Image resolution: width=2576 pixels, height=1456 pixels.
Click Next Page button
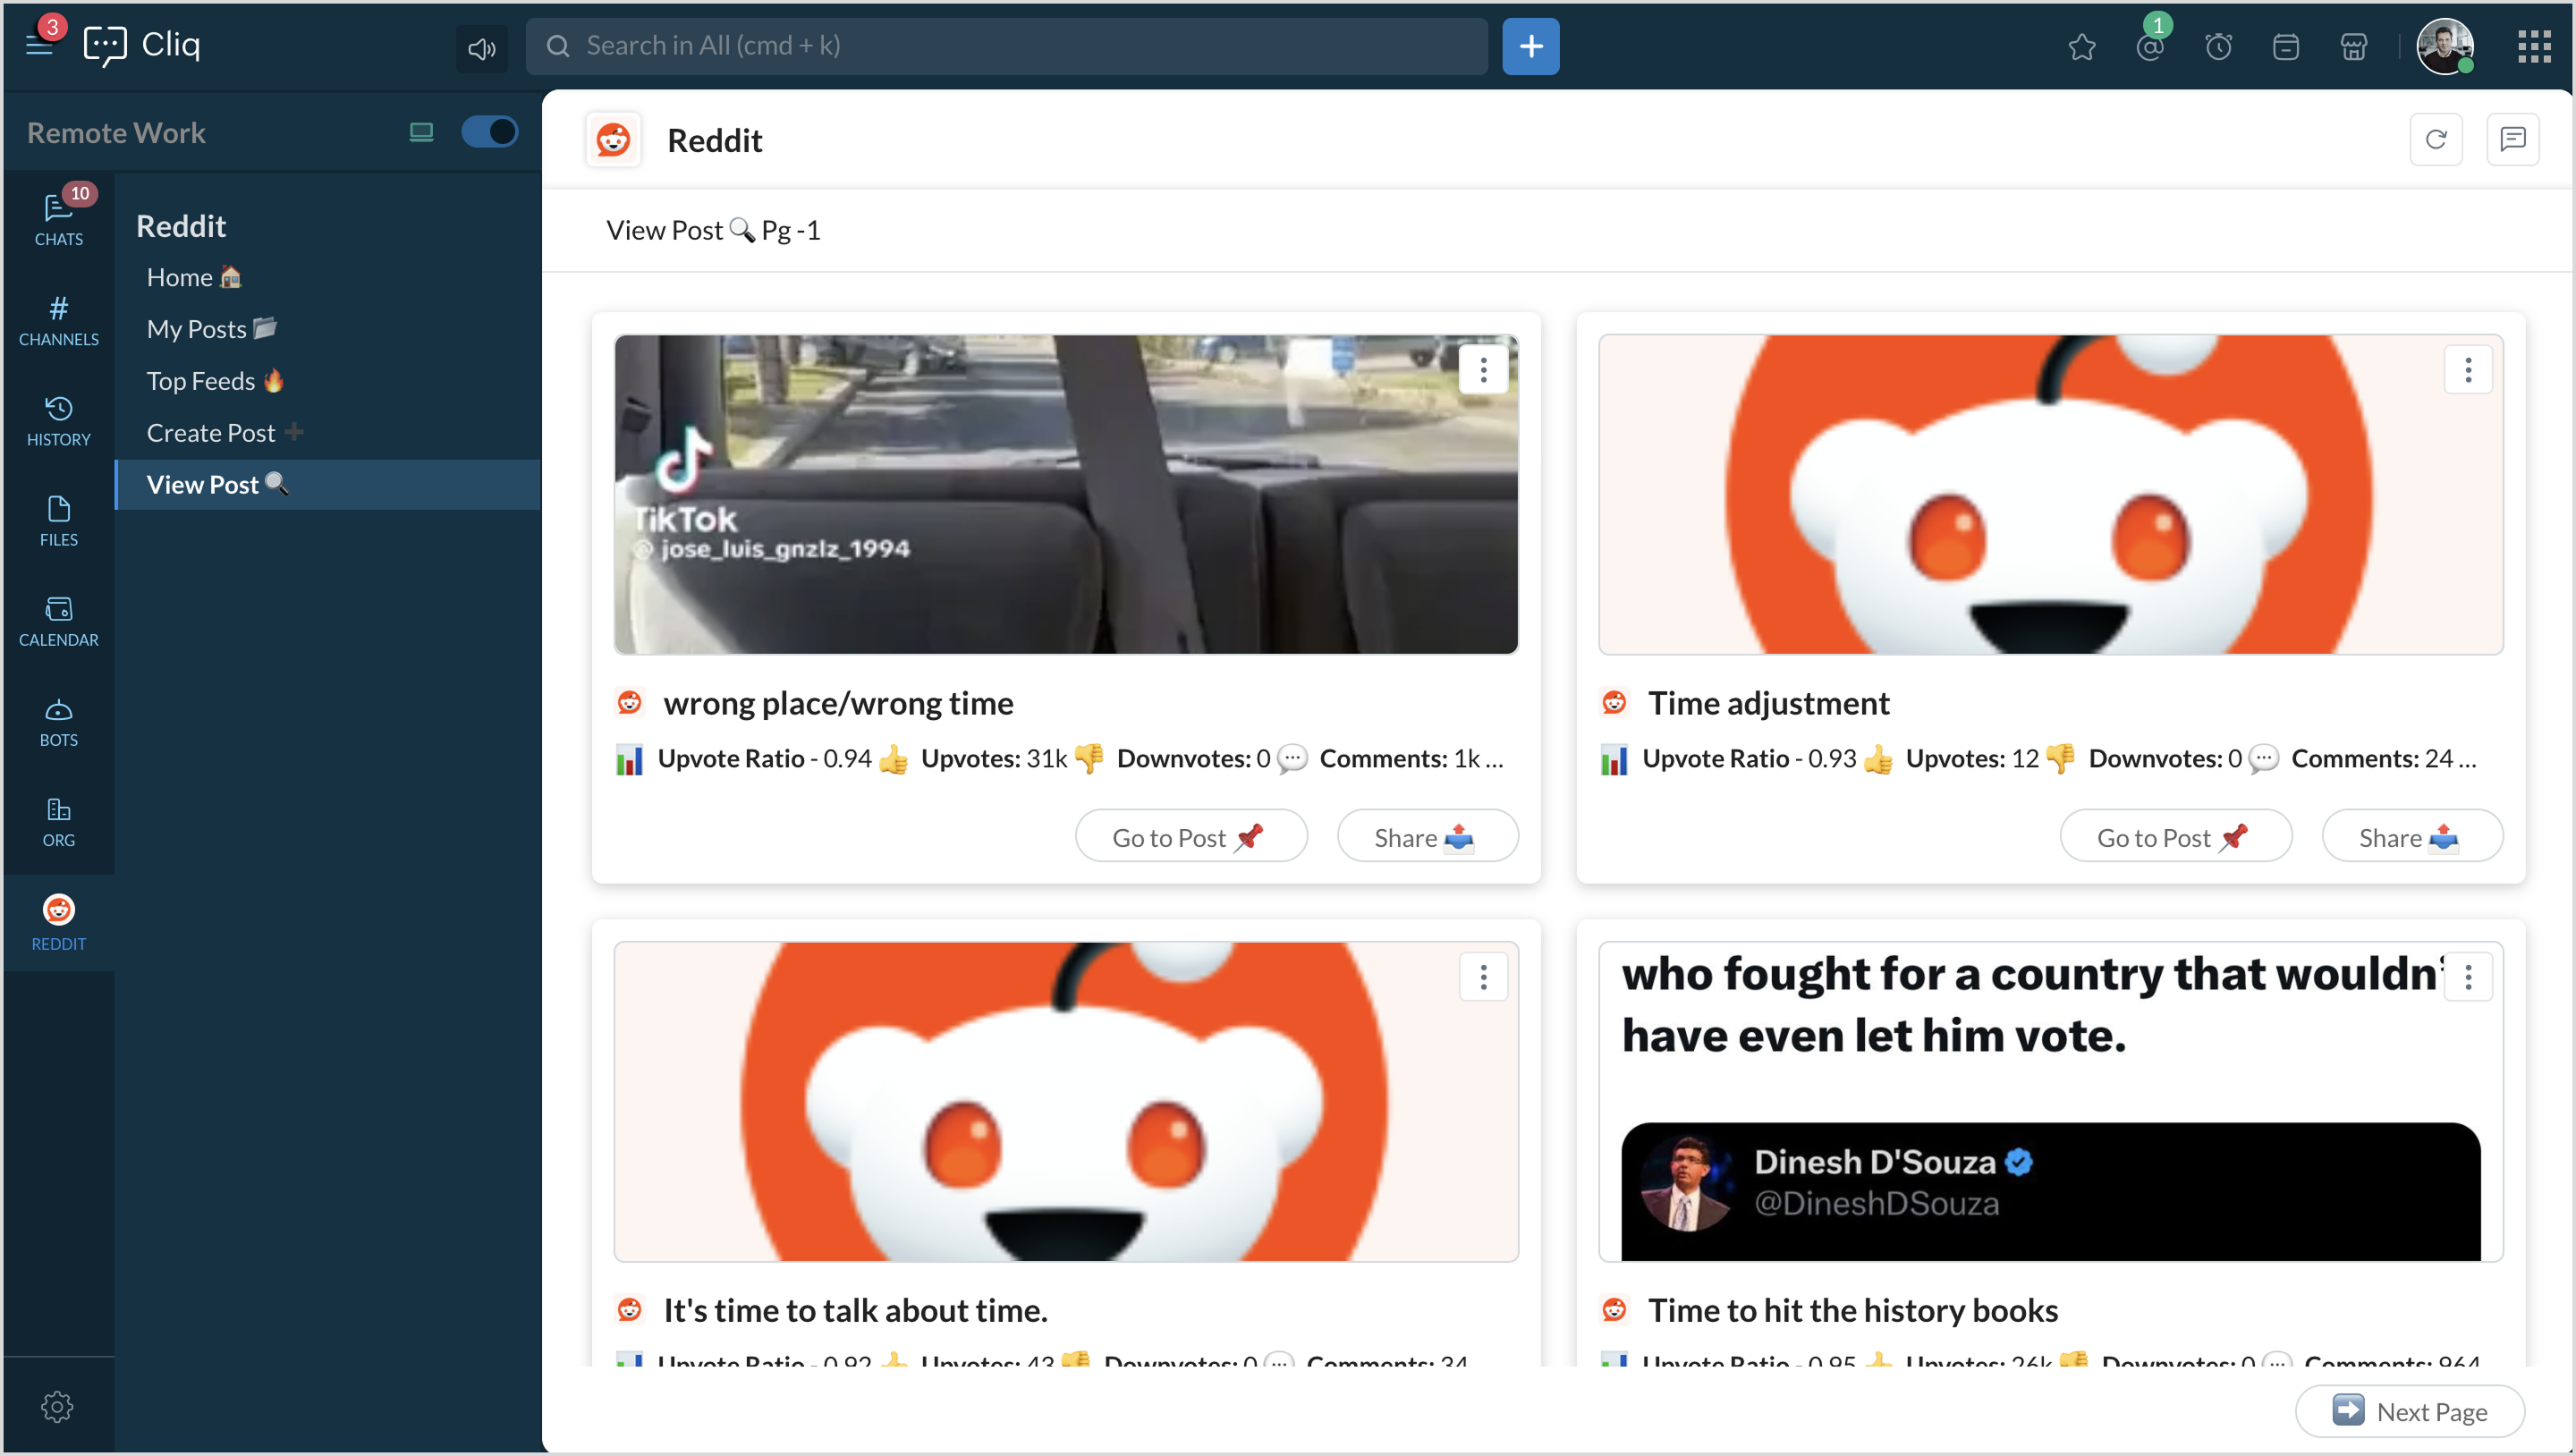(x=2409, y=1411)
